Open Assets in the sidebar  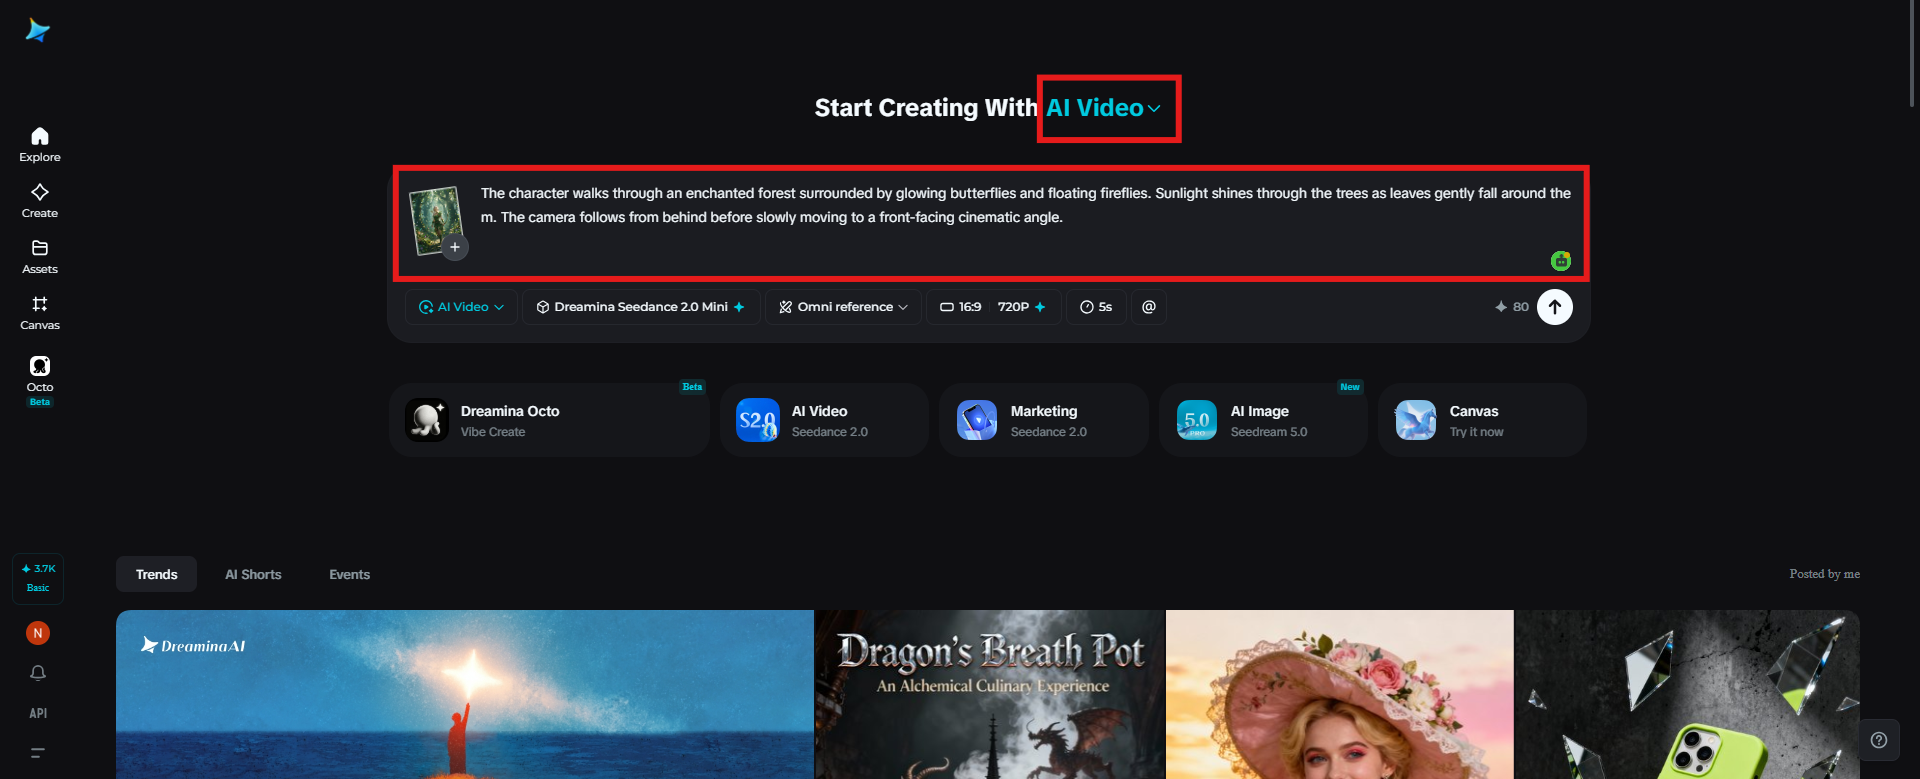(40, 256)
